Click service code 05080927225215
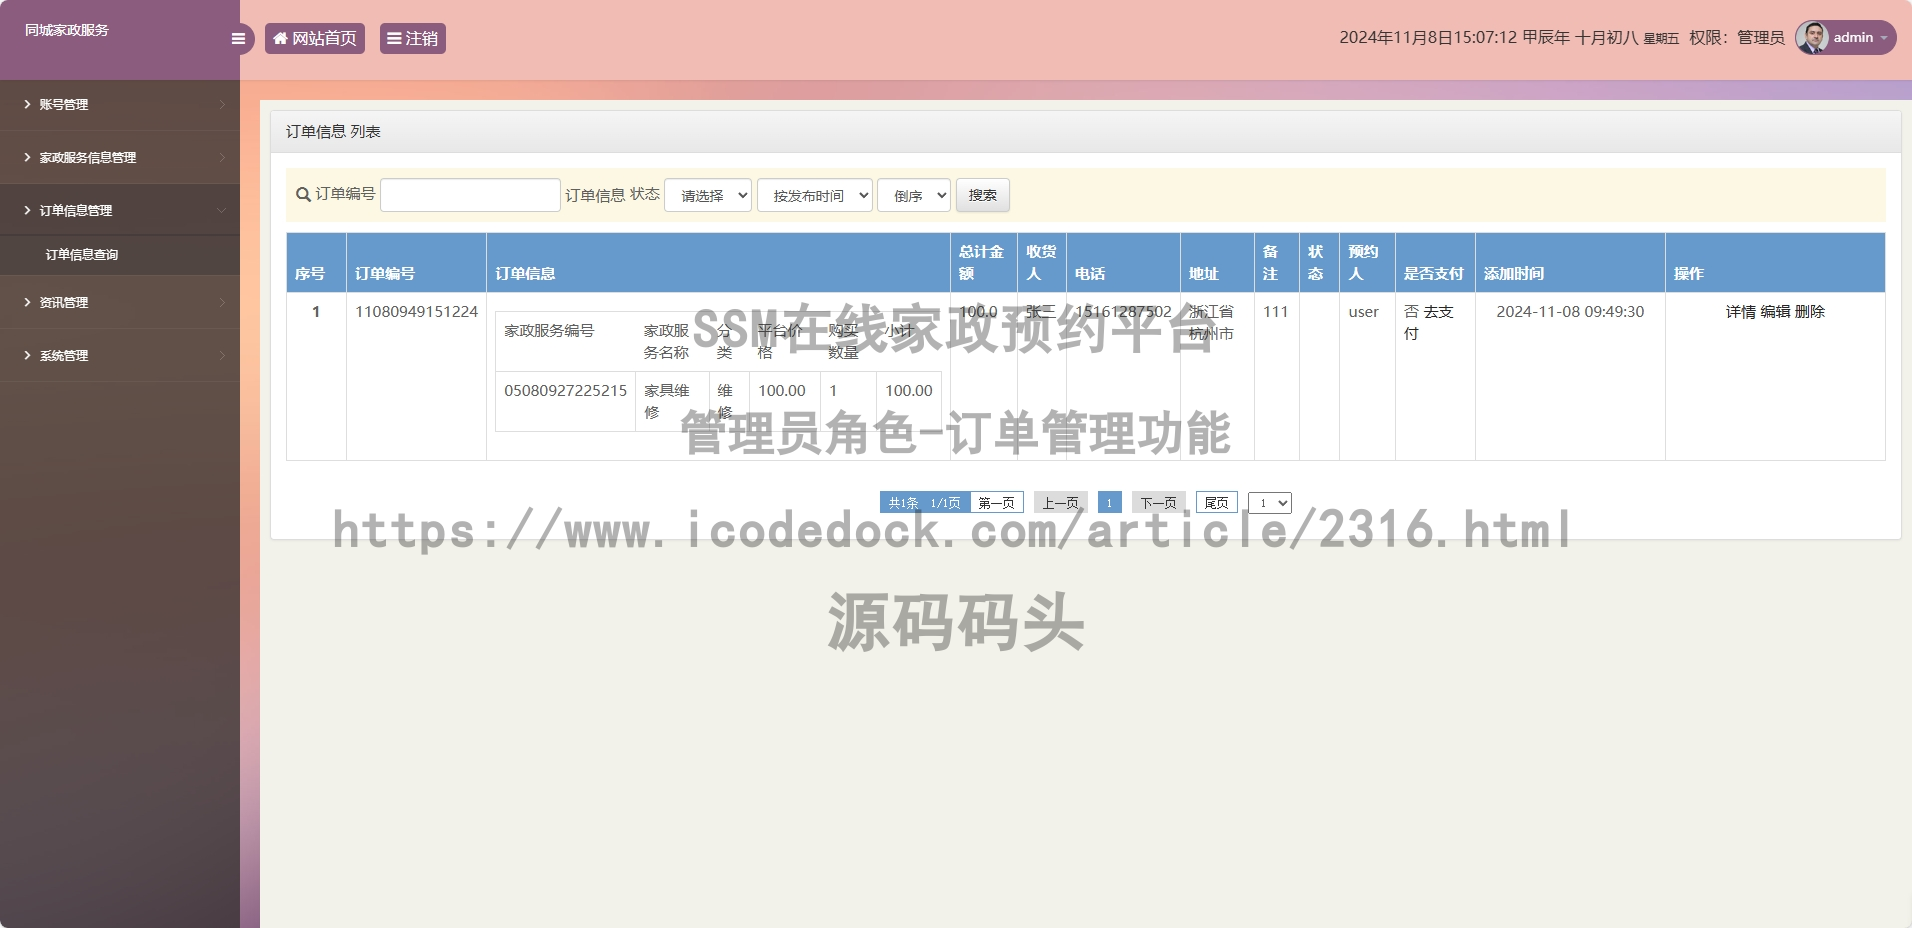Image resolution: width=1912 pixels, height=928 pixels. [x=565, y=391]
